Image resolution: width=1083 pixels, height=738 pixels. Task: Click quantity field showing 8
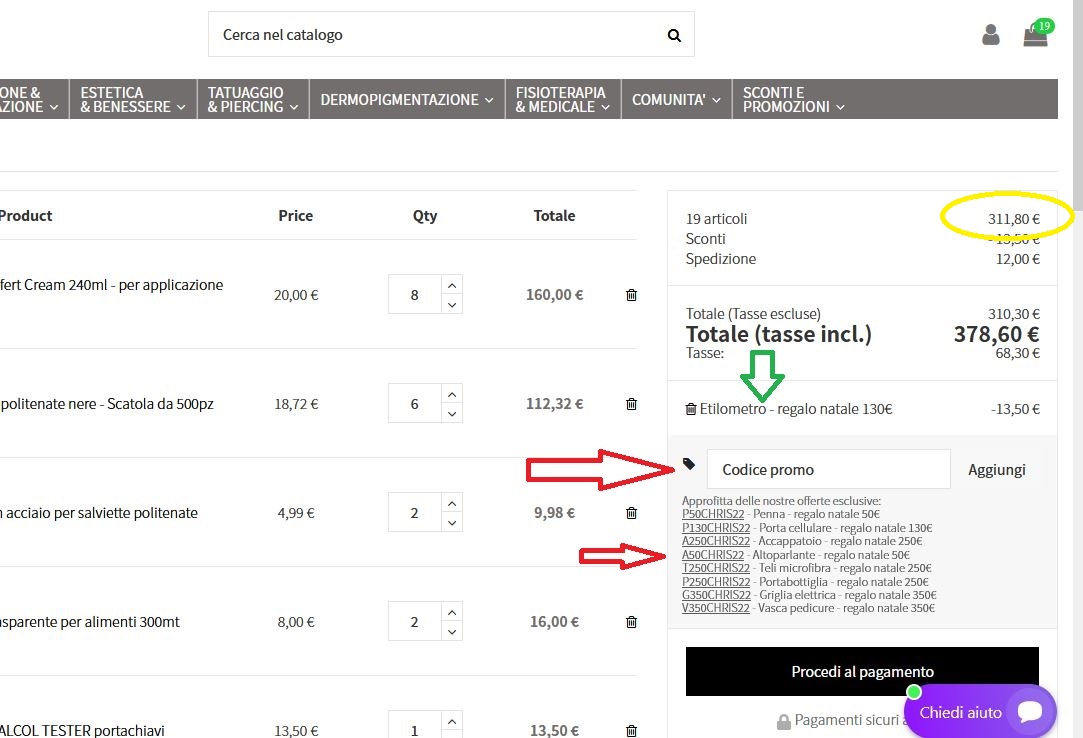pyautogui.click(x=414, y=295)
